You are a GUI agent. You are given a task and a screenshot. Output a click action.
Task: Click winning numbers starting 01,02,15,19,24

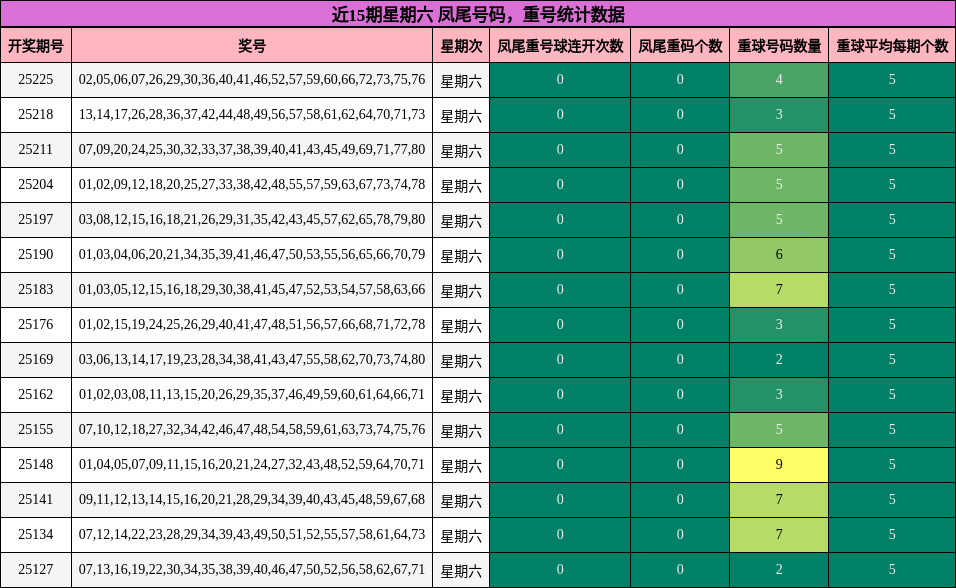(252, 324)
